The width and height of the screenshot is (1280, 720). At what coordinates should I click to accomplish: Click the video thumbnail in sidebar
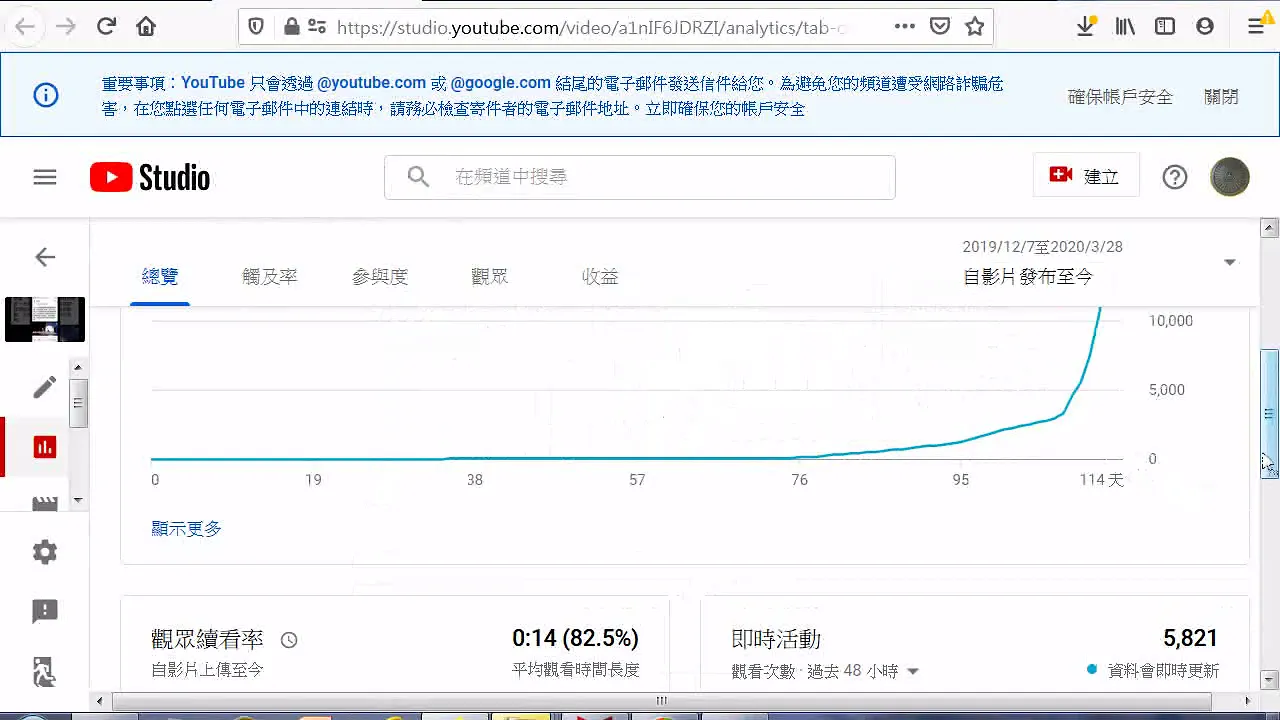click(45, 319)
